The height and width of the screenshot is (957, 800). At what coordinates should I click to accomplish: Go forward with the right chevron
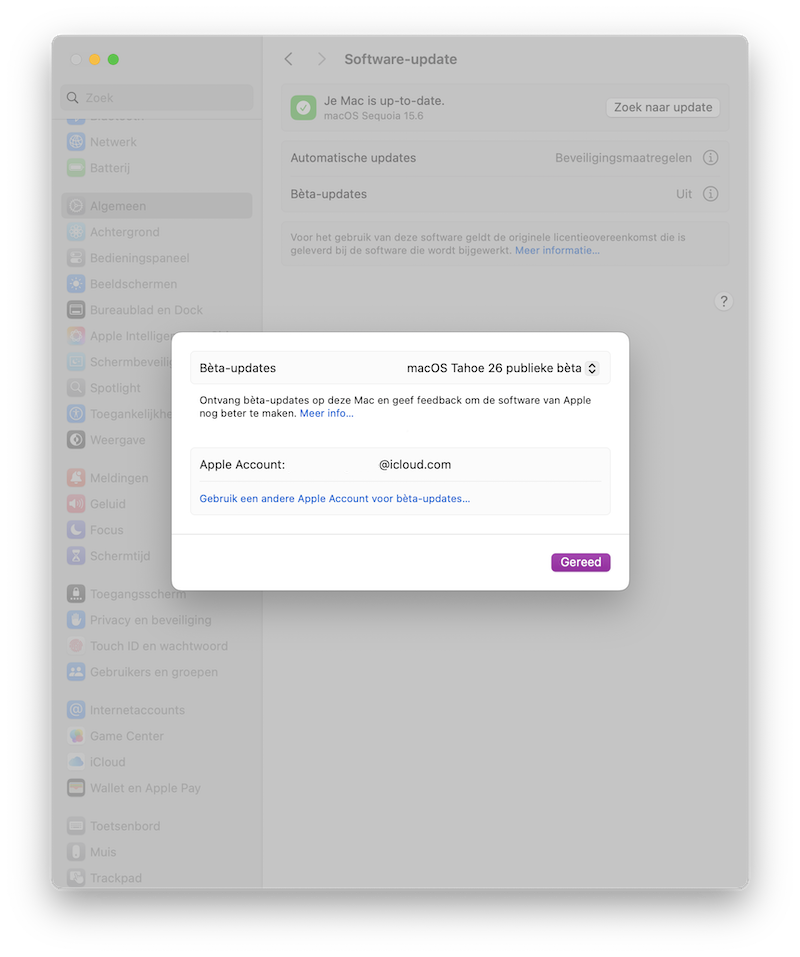[321, 59]
